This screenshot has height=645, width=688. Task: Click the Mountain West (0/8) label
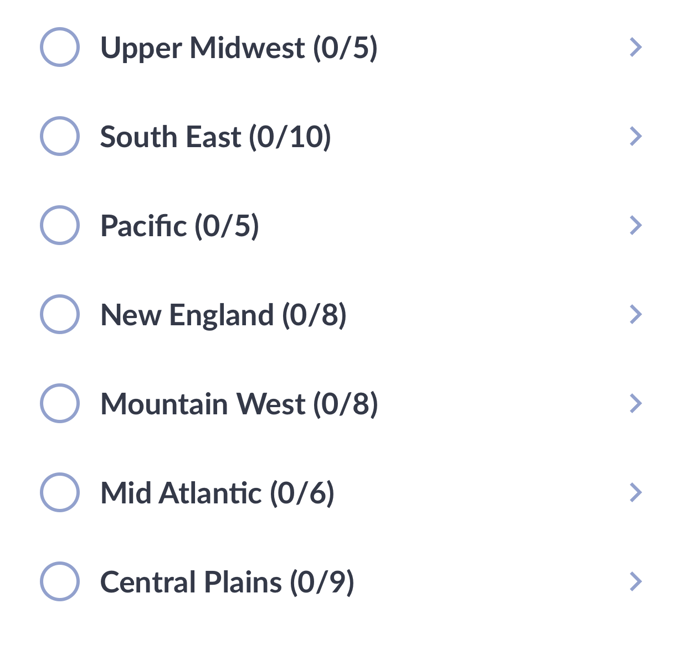point(239,404)
